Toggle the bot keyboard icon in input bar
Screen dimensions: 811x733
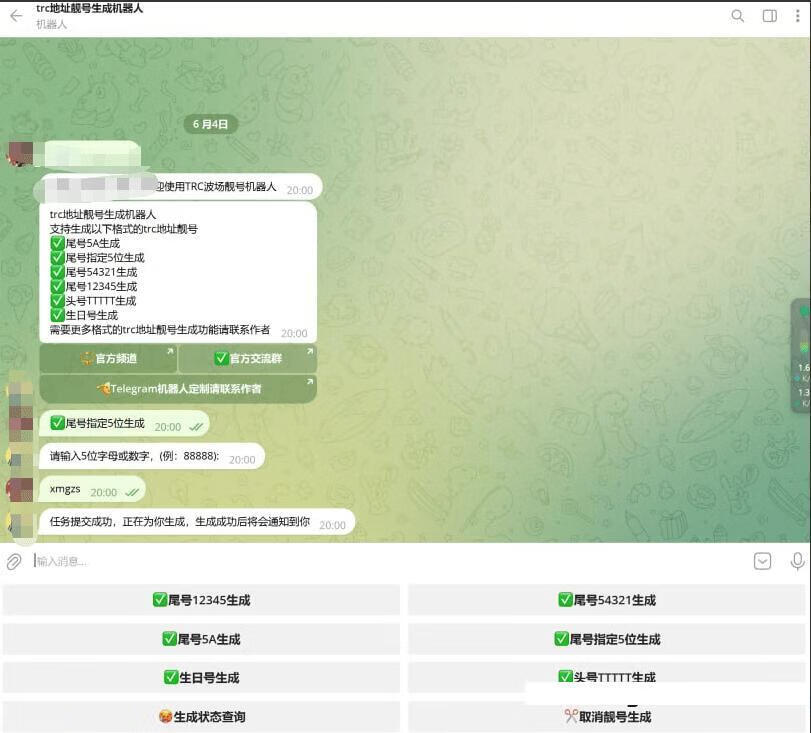coord(762,562)
